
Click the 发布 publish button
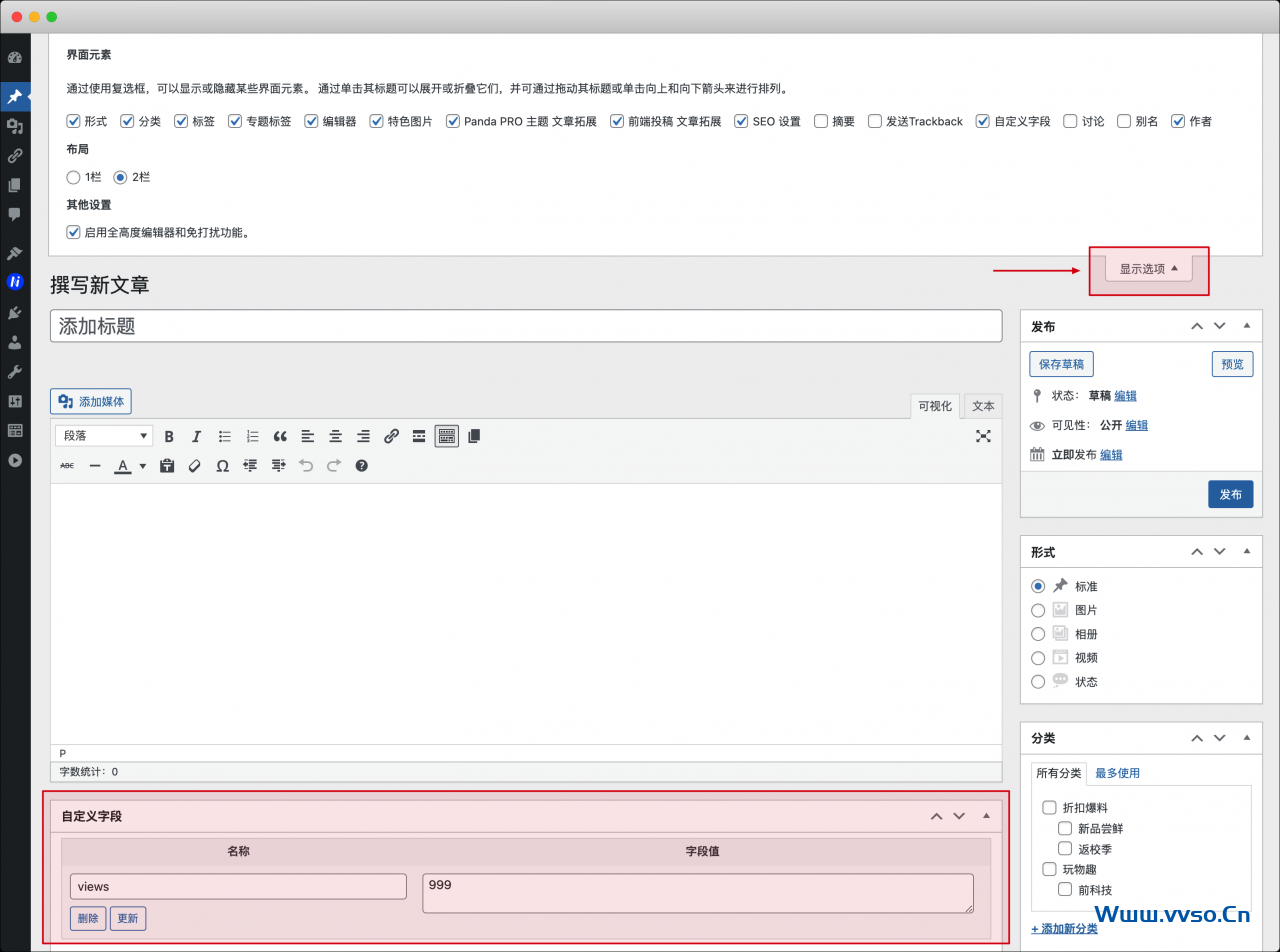[x=1230, y=494]
